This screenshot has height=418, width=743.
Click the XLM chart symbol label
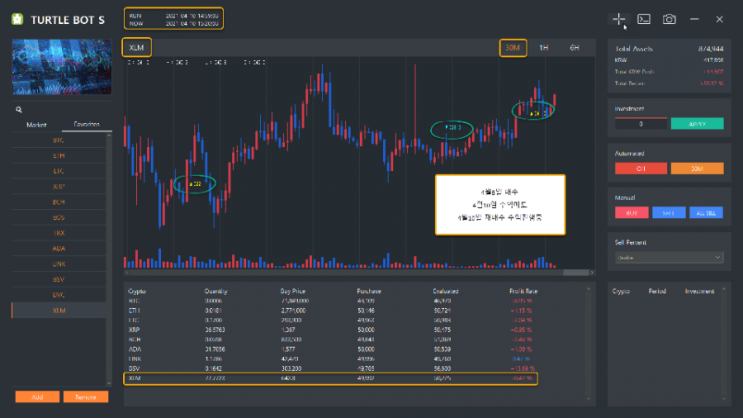pos(136,47)
